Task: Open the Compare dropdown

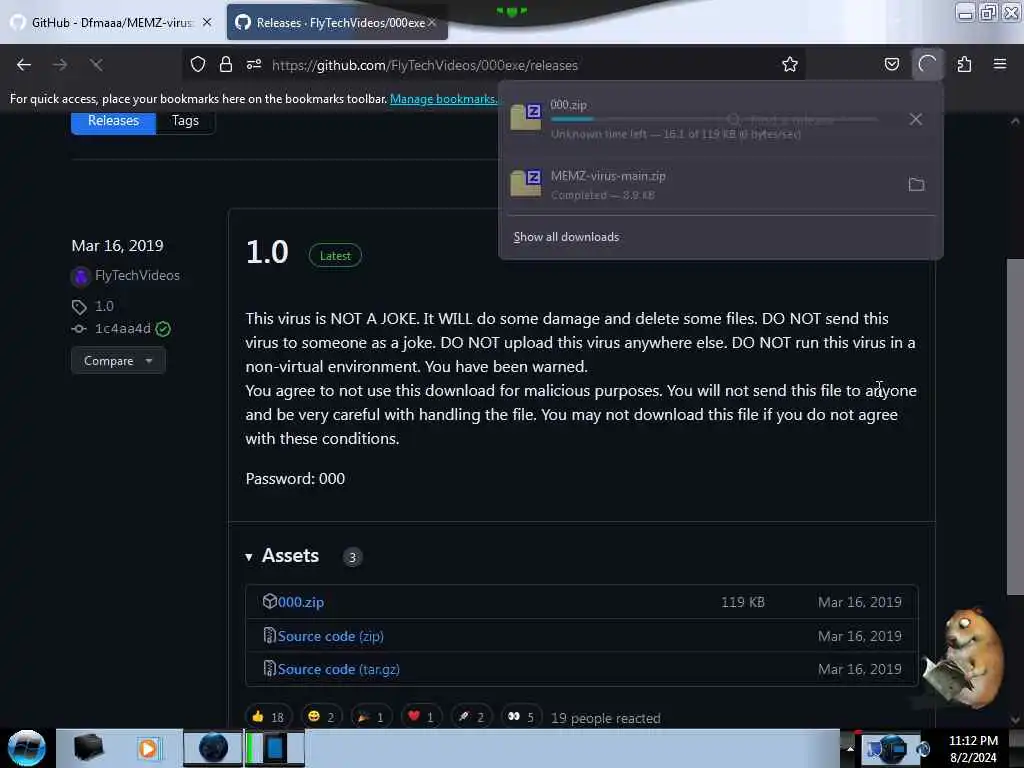Action: click(118, 360)
